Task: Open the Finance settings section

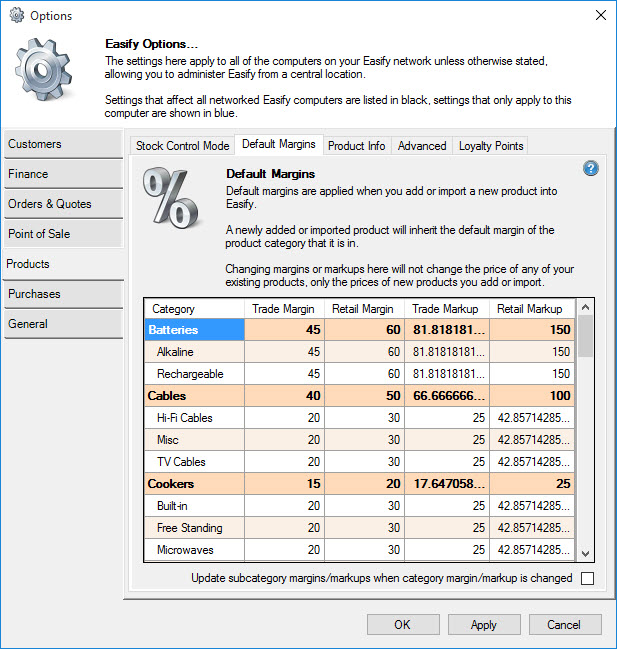Action: [63, 174]
